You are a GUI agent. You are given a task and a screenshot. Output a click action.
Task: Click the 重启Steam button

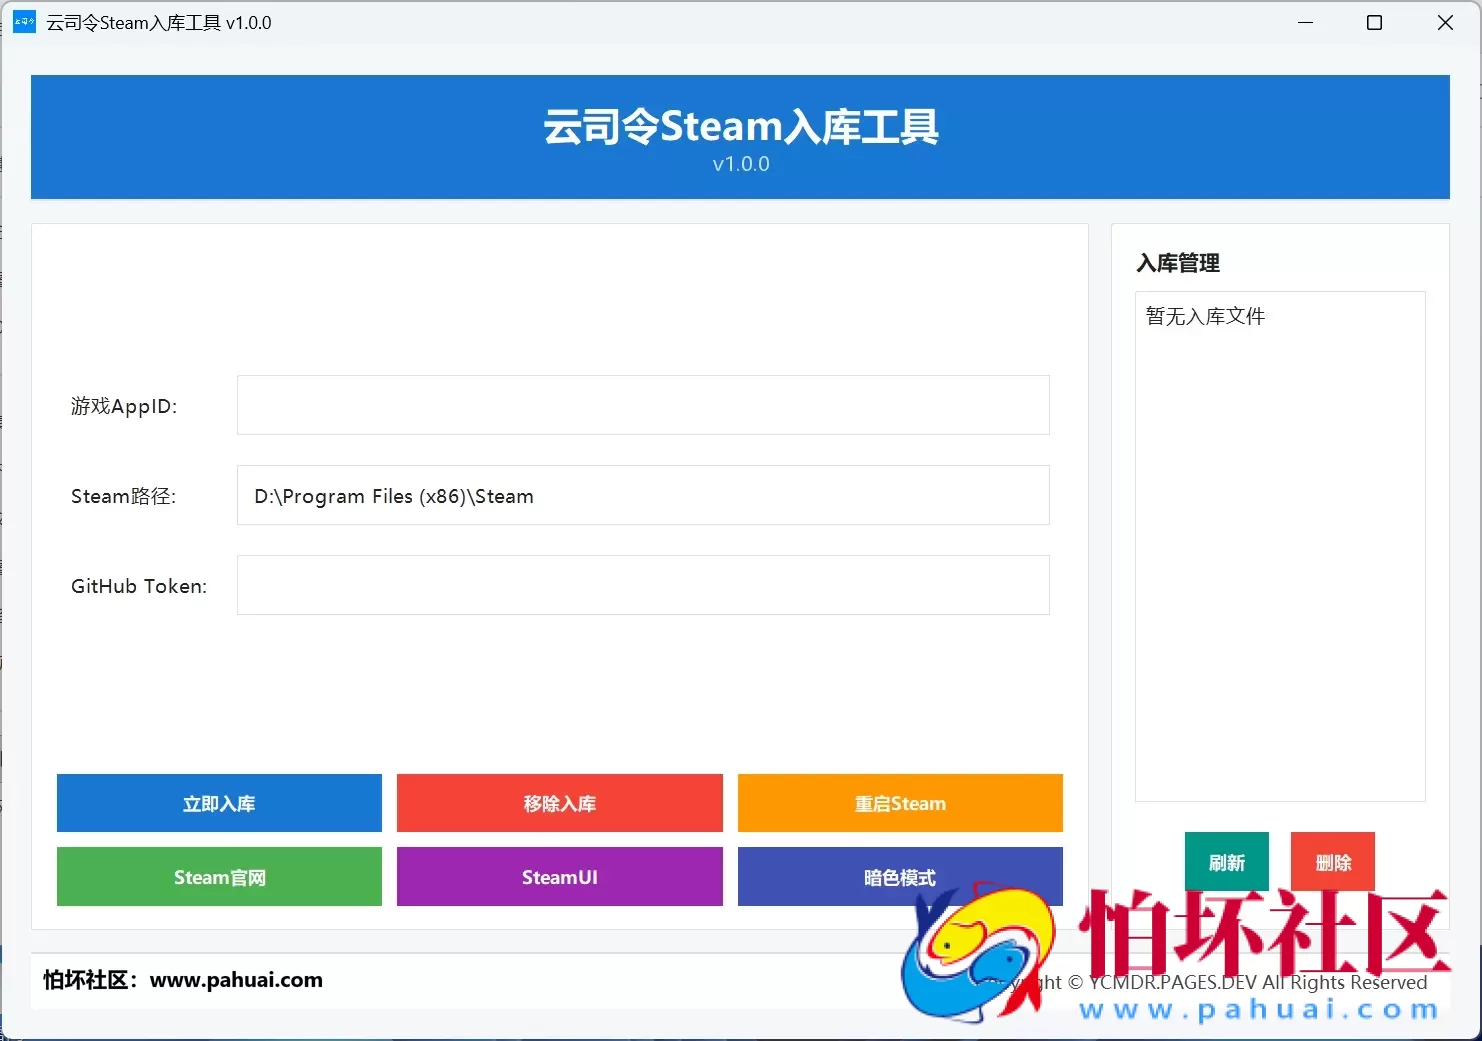(x=899, y=803)
